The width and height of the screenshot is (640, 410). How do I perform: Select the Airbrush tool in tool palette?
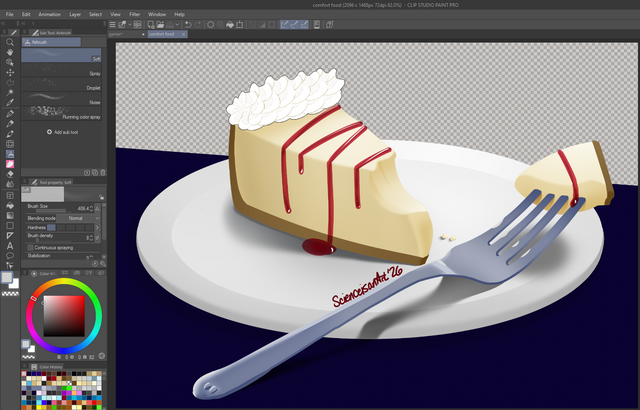[10, 154]
